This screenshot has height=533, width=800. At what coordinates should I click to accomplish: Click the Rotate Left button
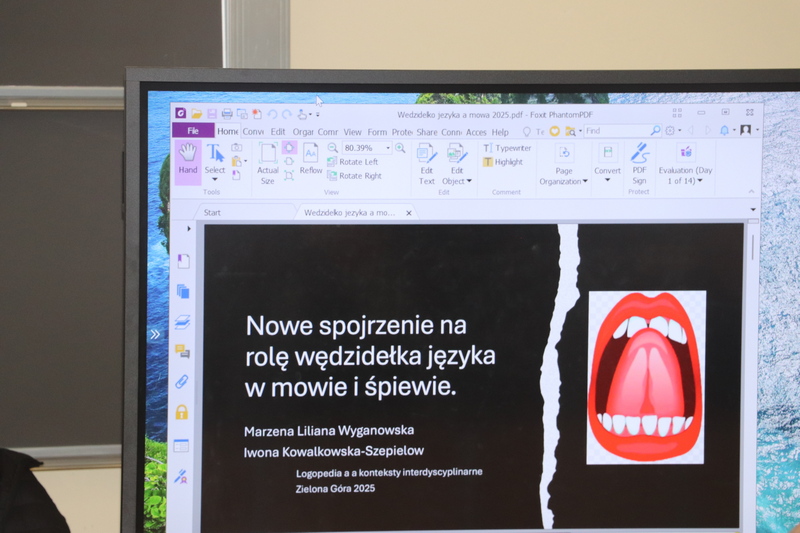[357, 162]
